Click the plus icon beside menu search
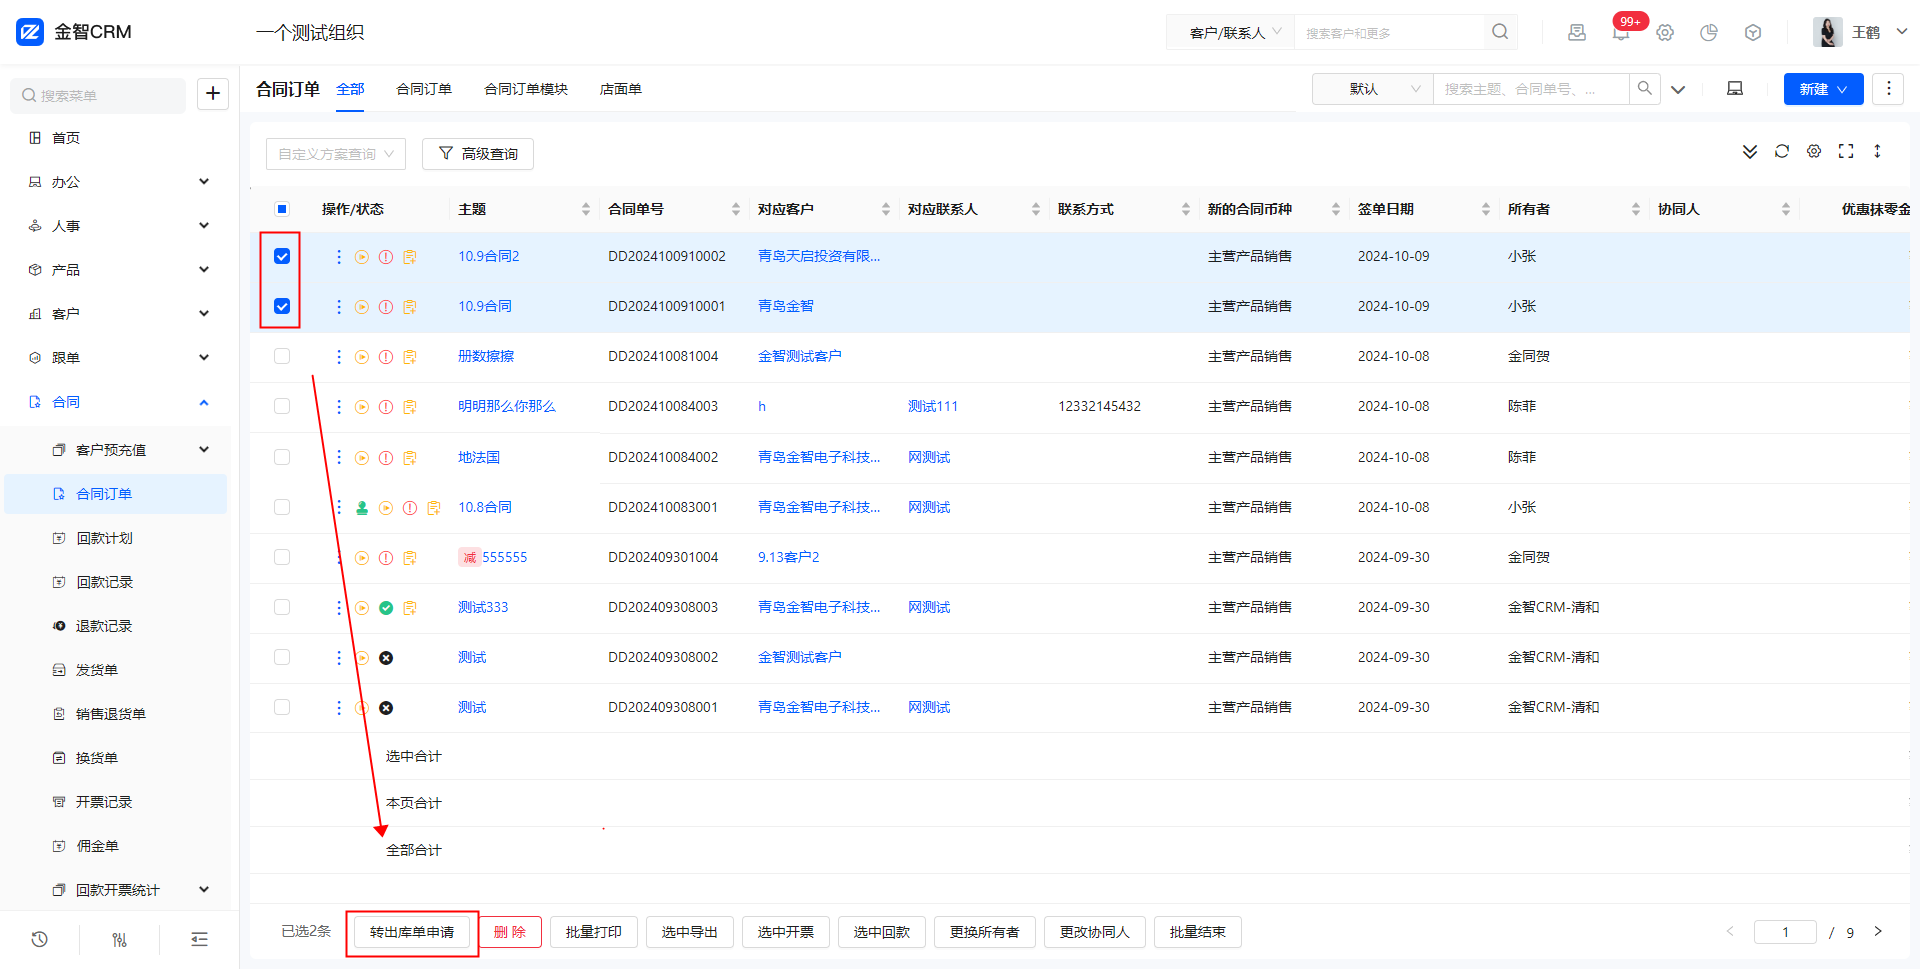 pos(213,94)
